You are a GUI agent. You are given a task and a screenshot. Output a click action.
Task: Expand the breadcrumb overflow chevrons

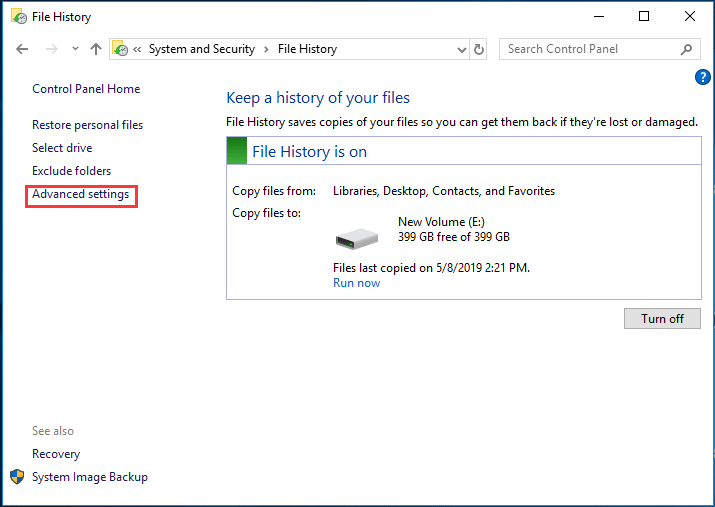pyautogui.click(x=137, y=49)
